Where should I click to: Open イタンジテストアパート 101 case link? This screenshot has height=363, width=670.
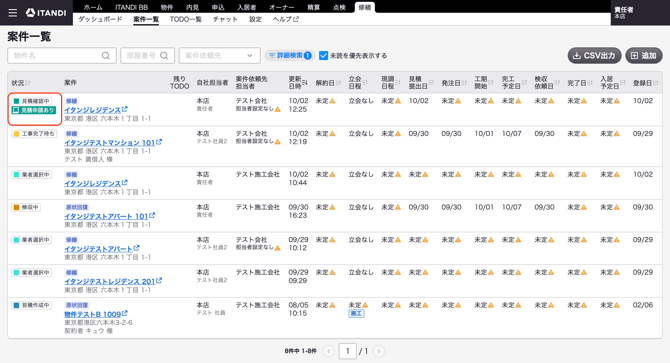click(106, 216)
